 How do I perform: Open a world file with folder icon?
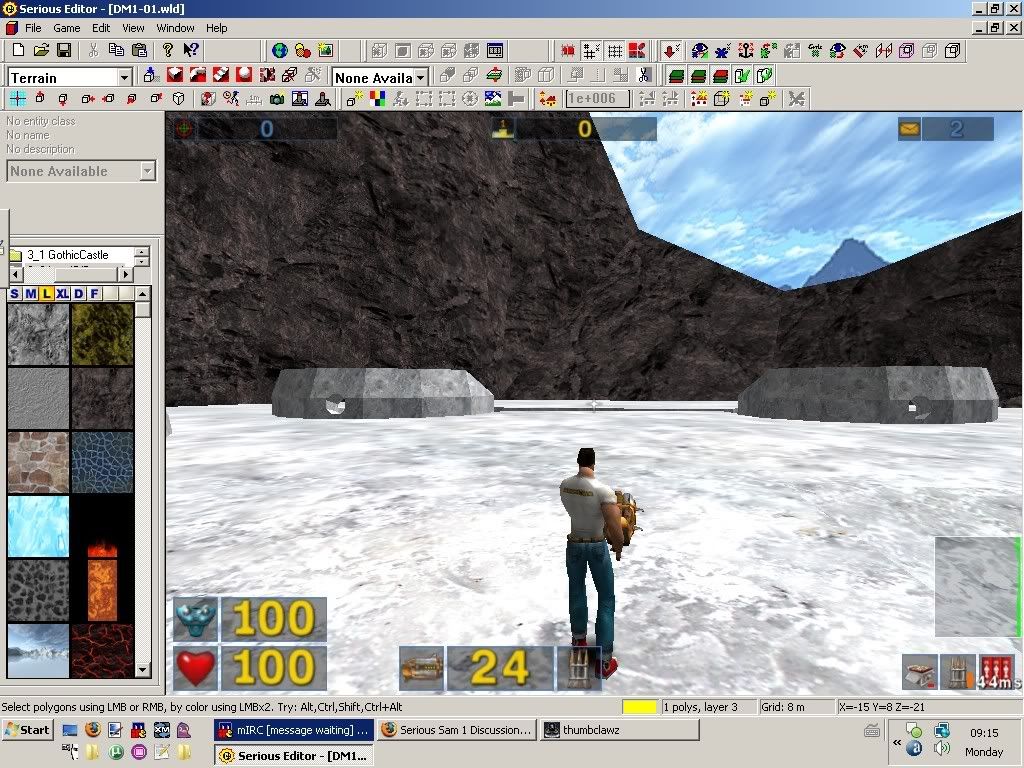41,50
